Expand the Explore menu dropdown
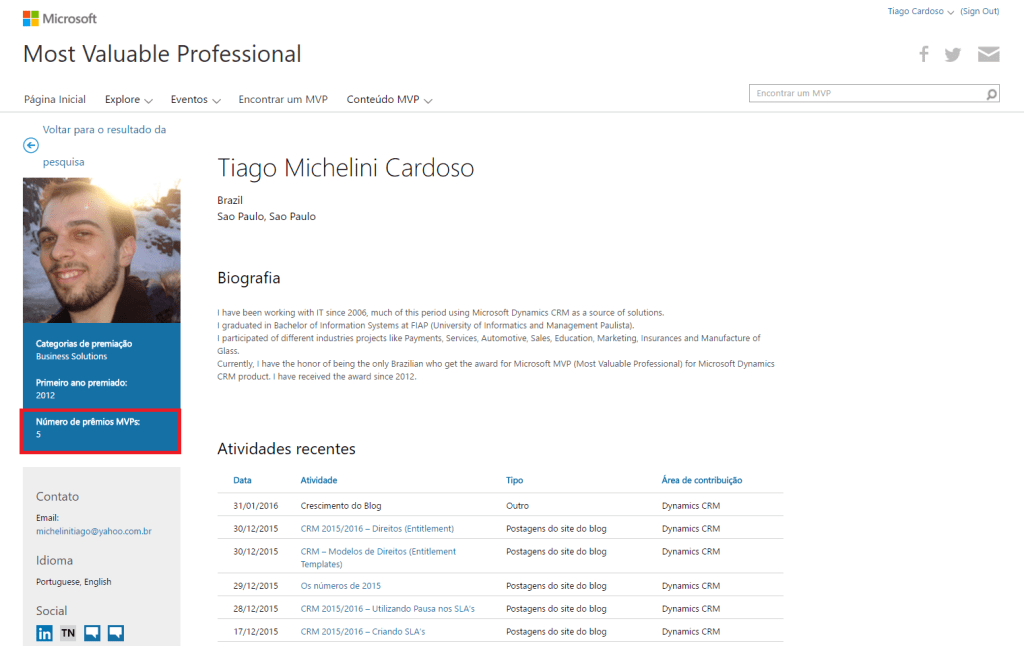The width and height of the screenshot is (1024, 646). [x=128, y=100]
